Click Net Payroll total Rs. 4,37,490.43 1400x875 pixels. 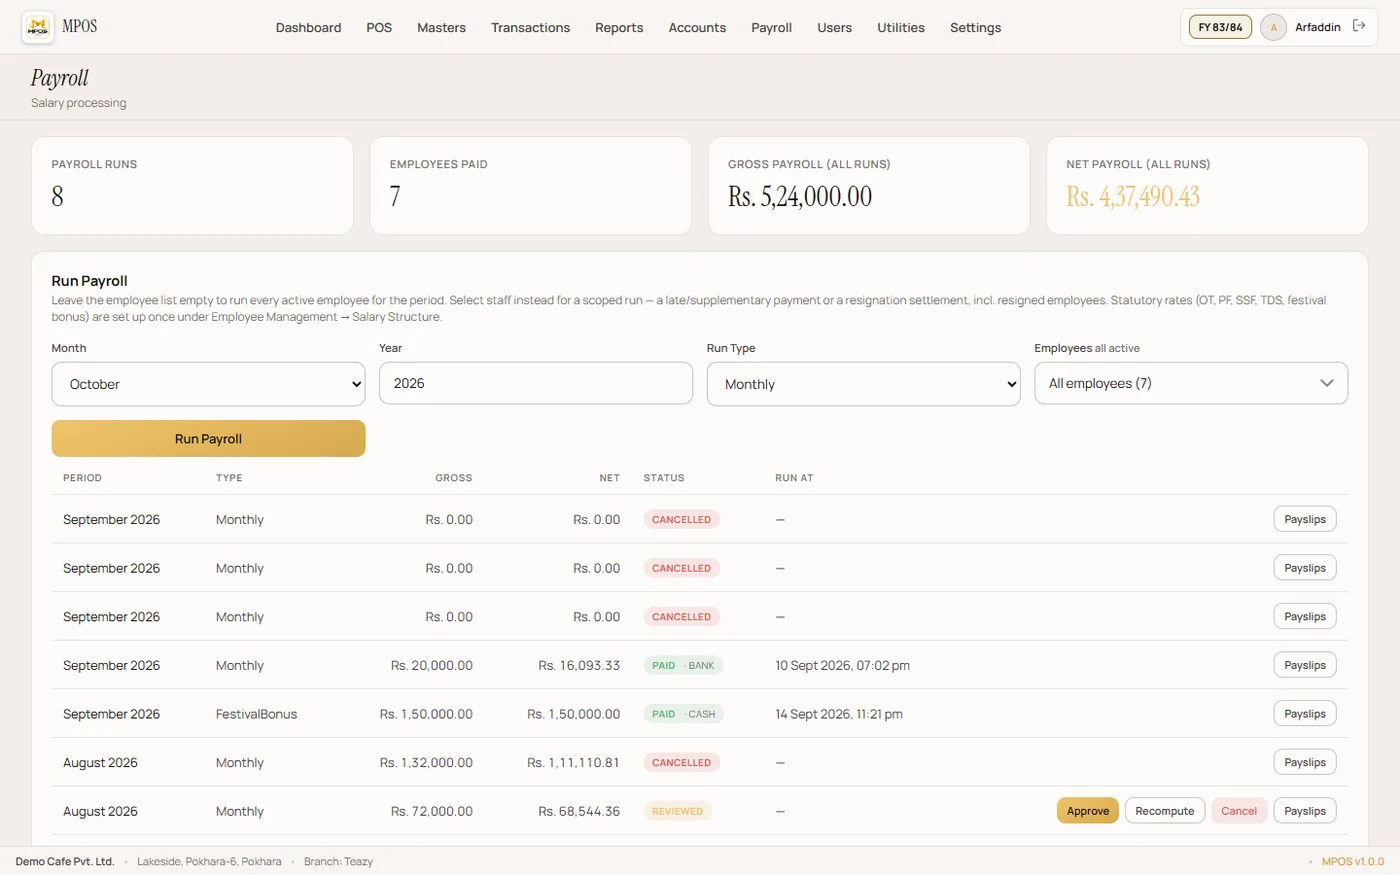tap(1133, 197)
